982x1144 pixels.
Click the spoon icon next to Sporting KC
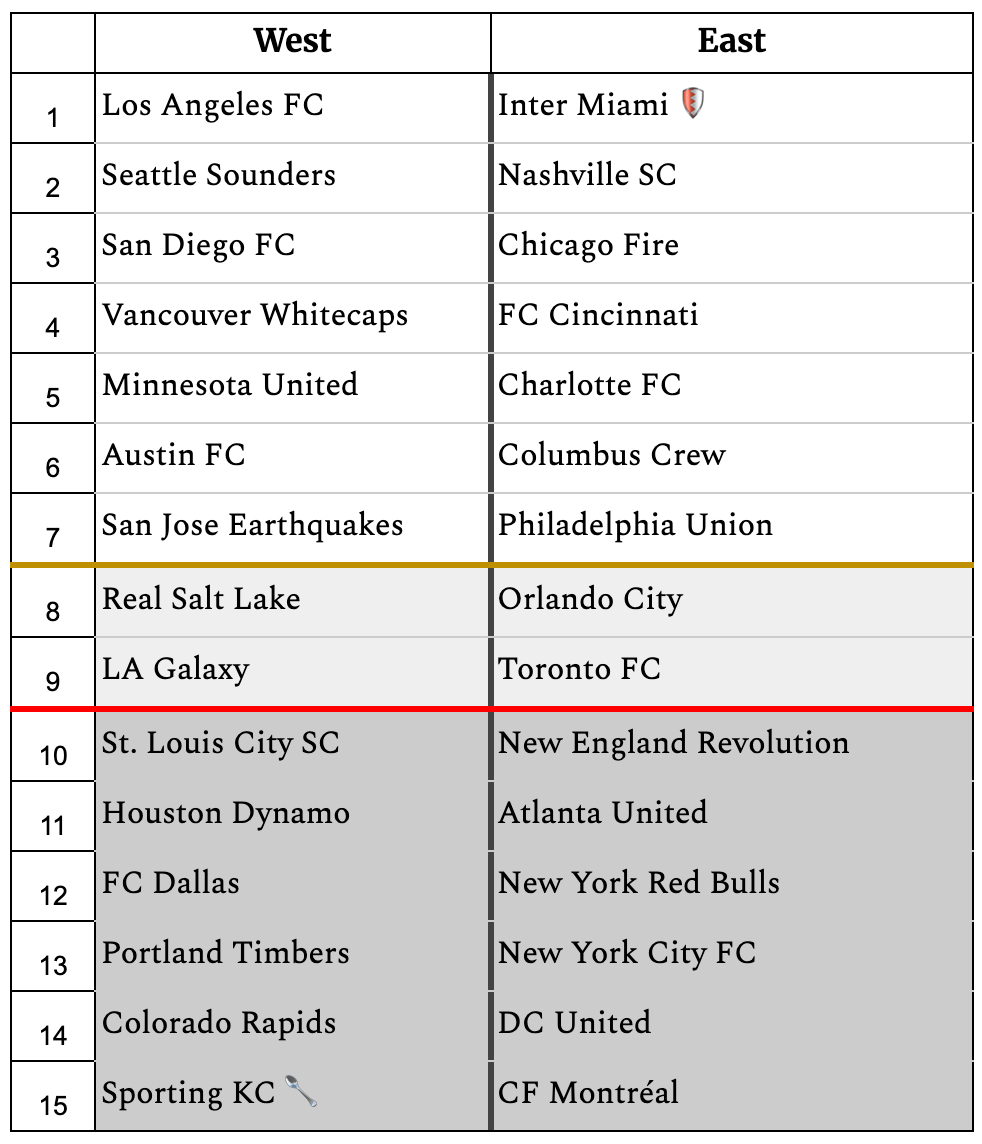click(301, 1091)
